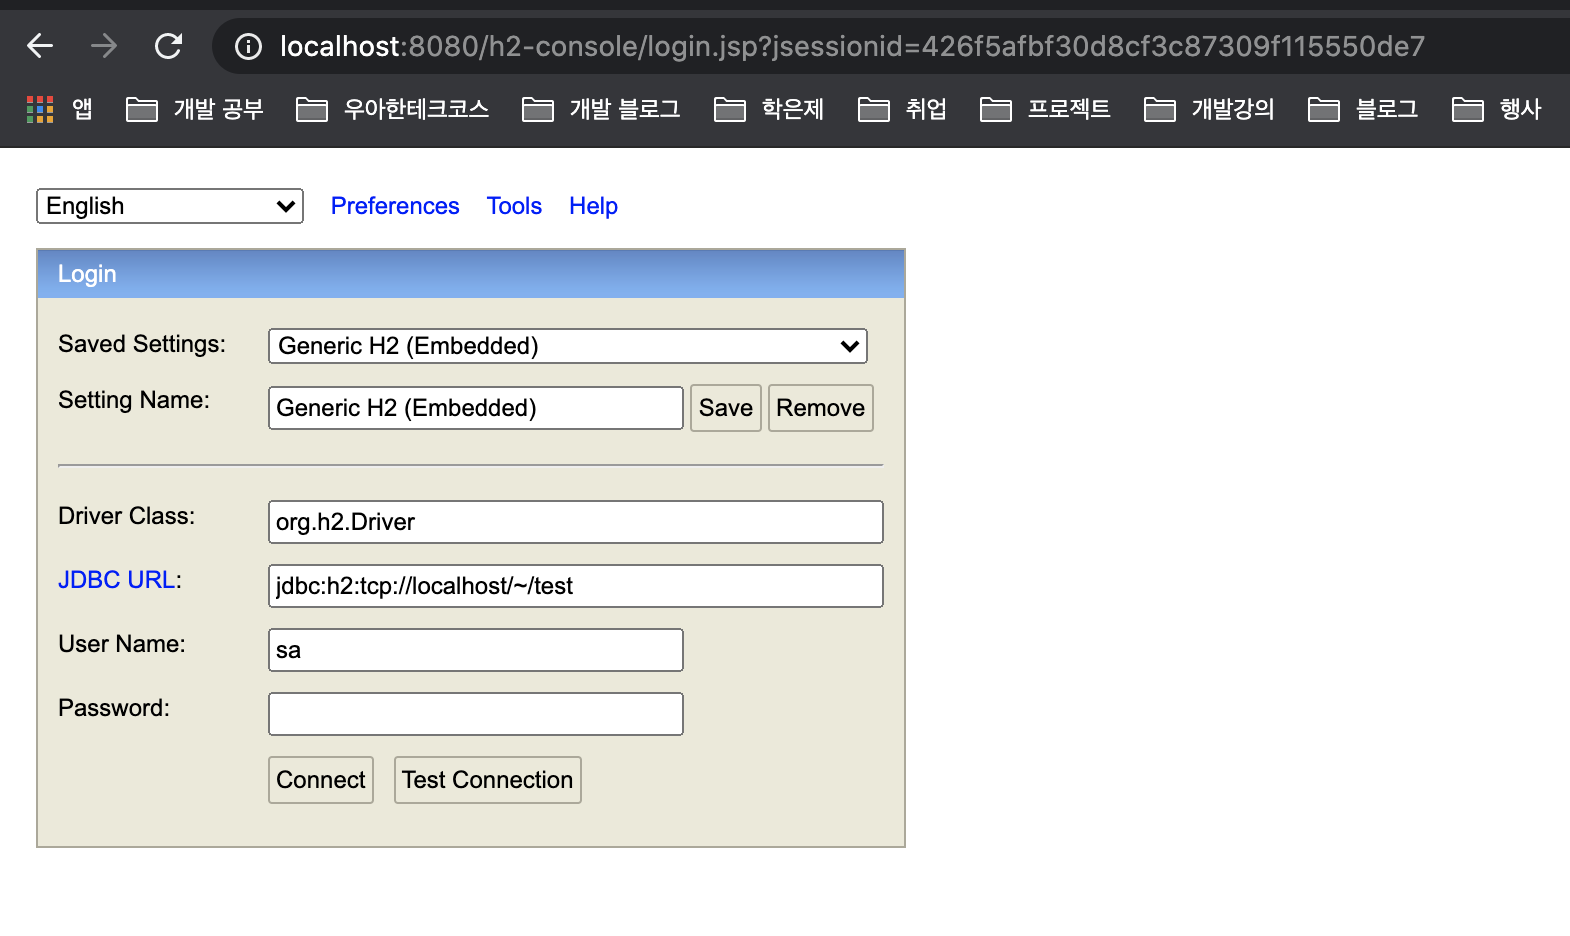The image size is (1570, 936).
Task: Open the Tools link
Action: (514, 206)
